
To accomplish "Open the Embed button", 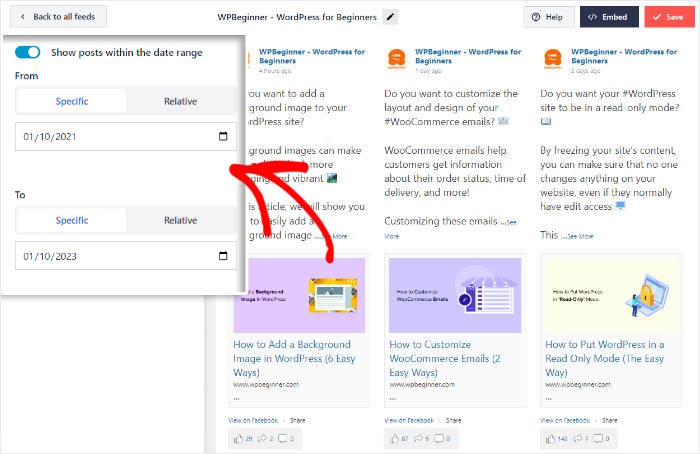I will point(609,17).
